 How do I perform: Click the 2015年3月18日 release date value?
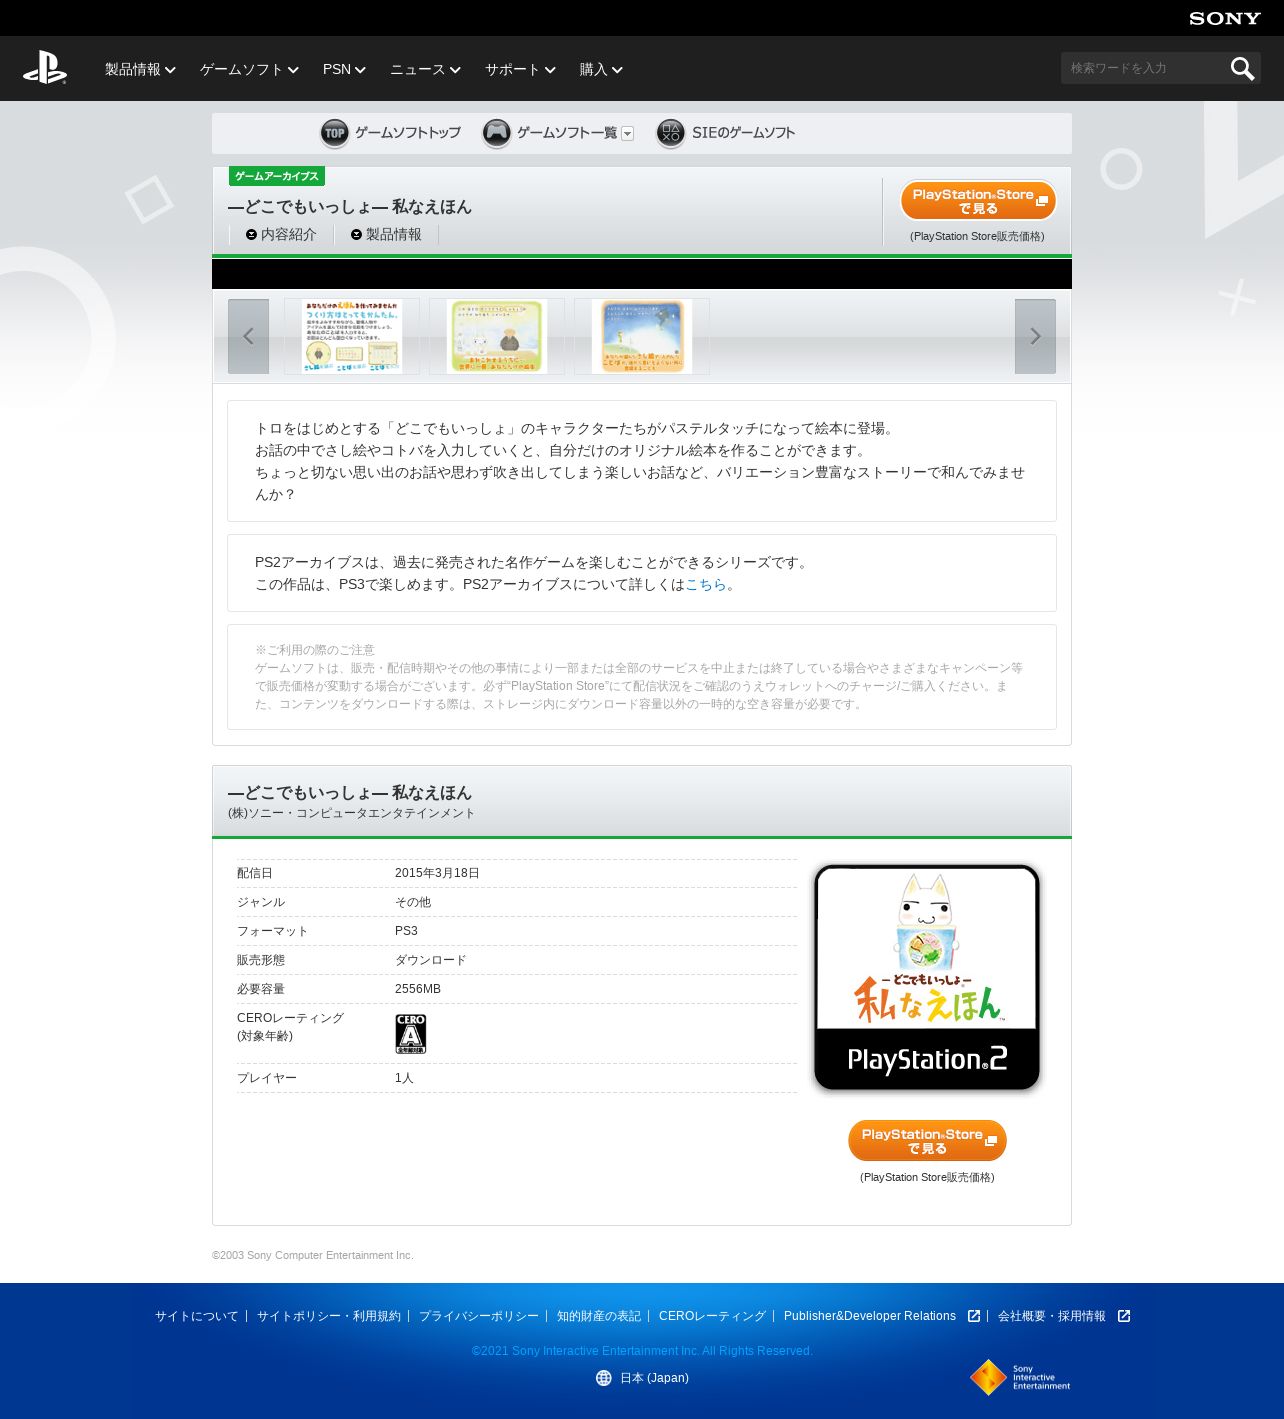[x=437, y=873]
